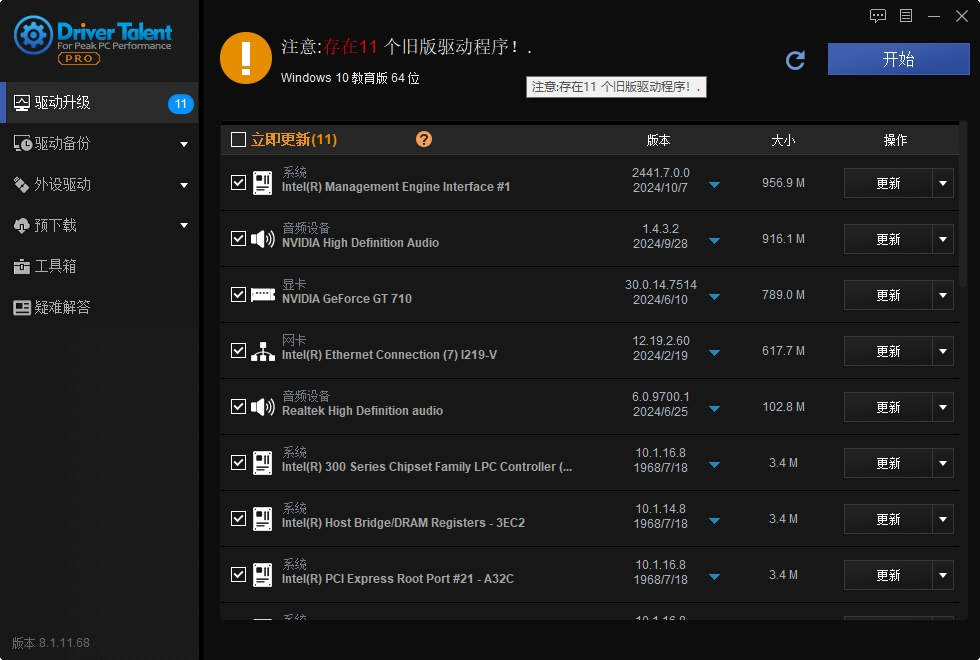Click speaker icon of Realtek High Definition audio
This screenshot has width=980, height=660.
click(x=262, y=407)
